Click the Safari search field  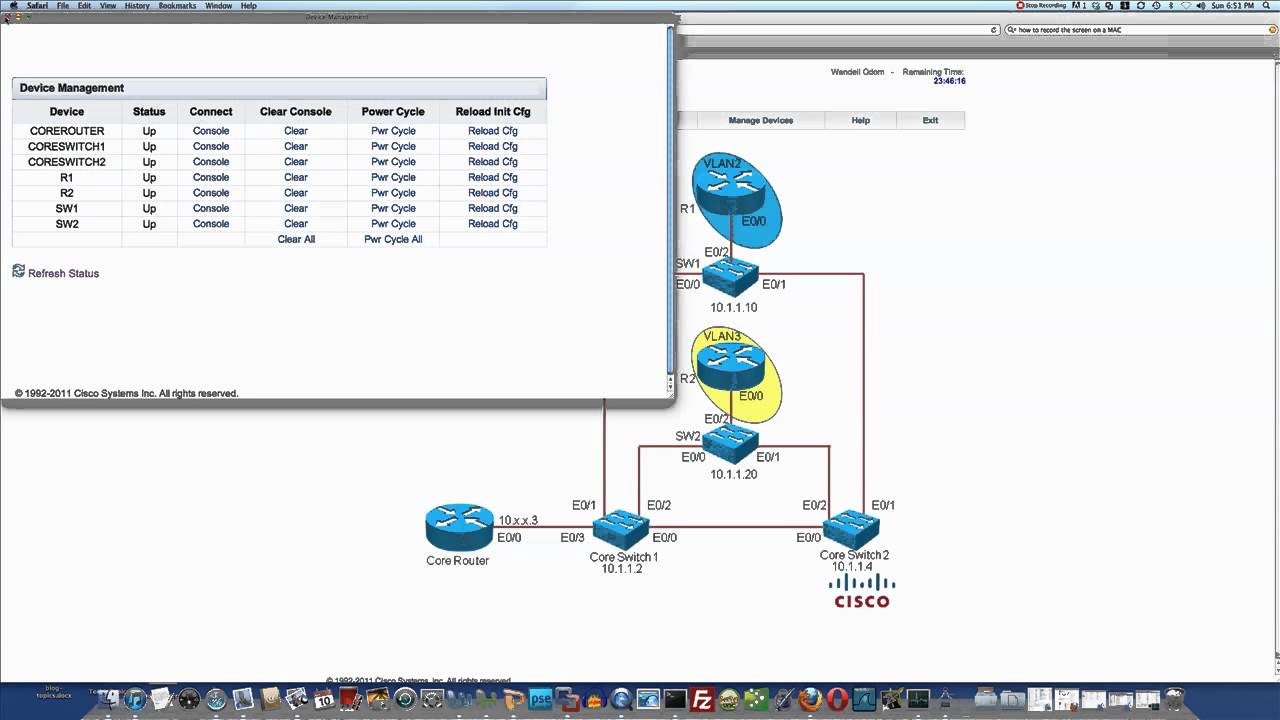1140,30
